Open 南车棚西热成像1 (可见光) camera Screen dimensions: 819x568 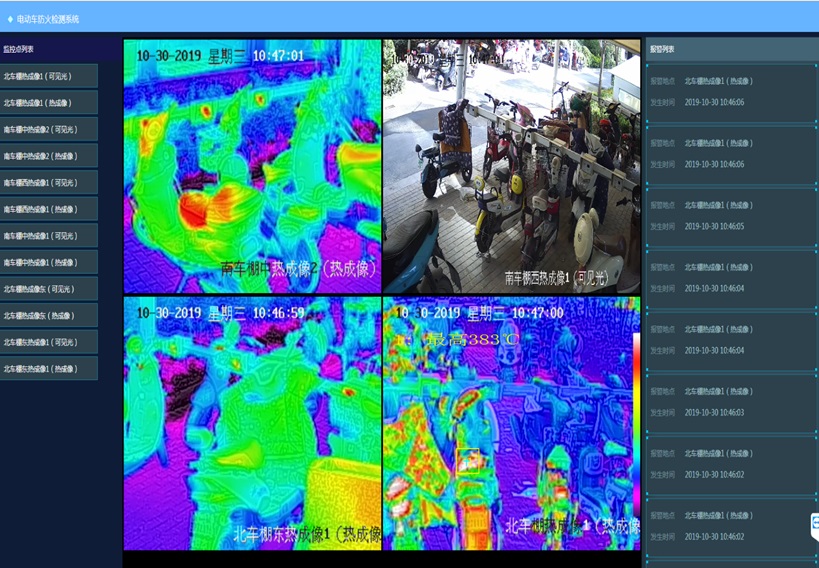pos(49,182)
